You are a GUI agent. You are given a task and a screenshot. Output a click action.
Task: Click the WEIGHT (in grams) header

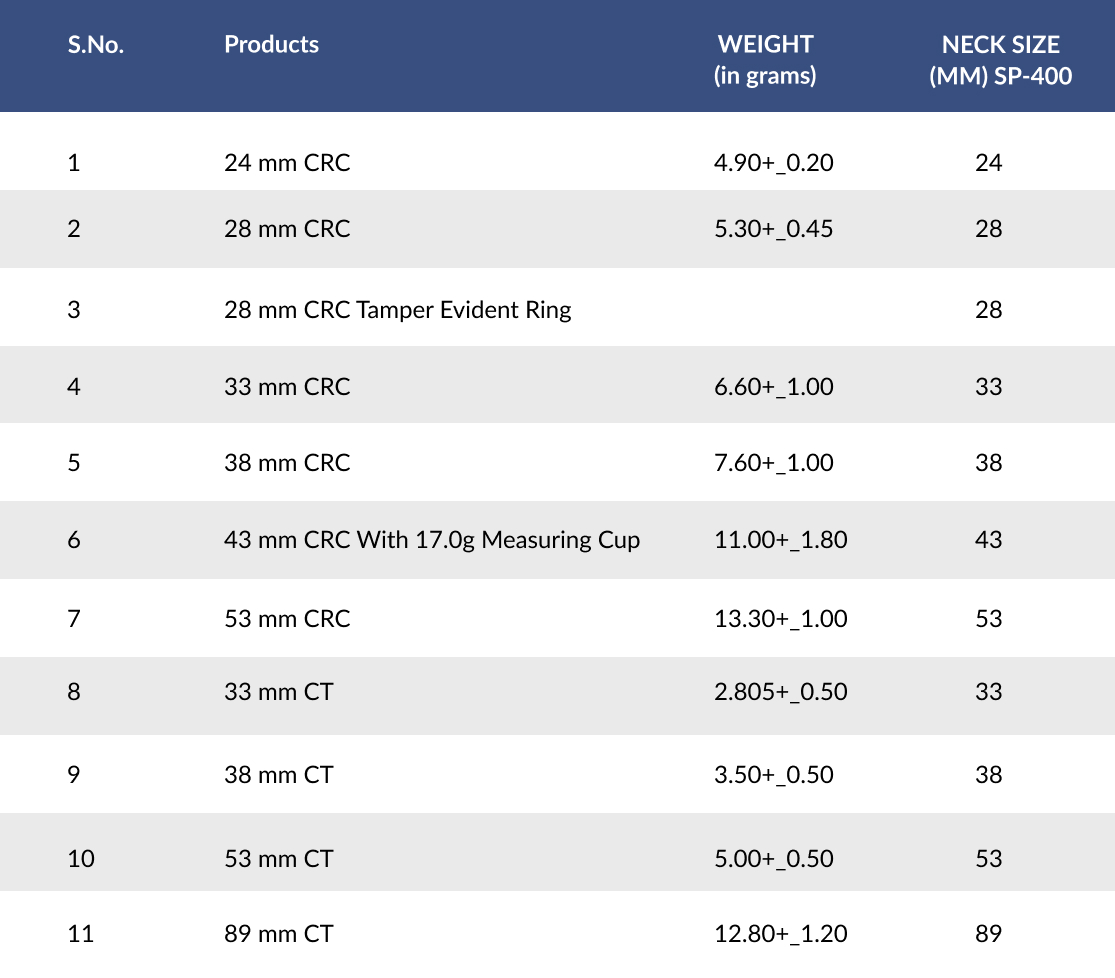click(x=765, y=60)
